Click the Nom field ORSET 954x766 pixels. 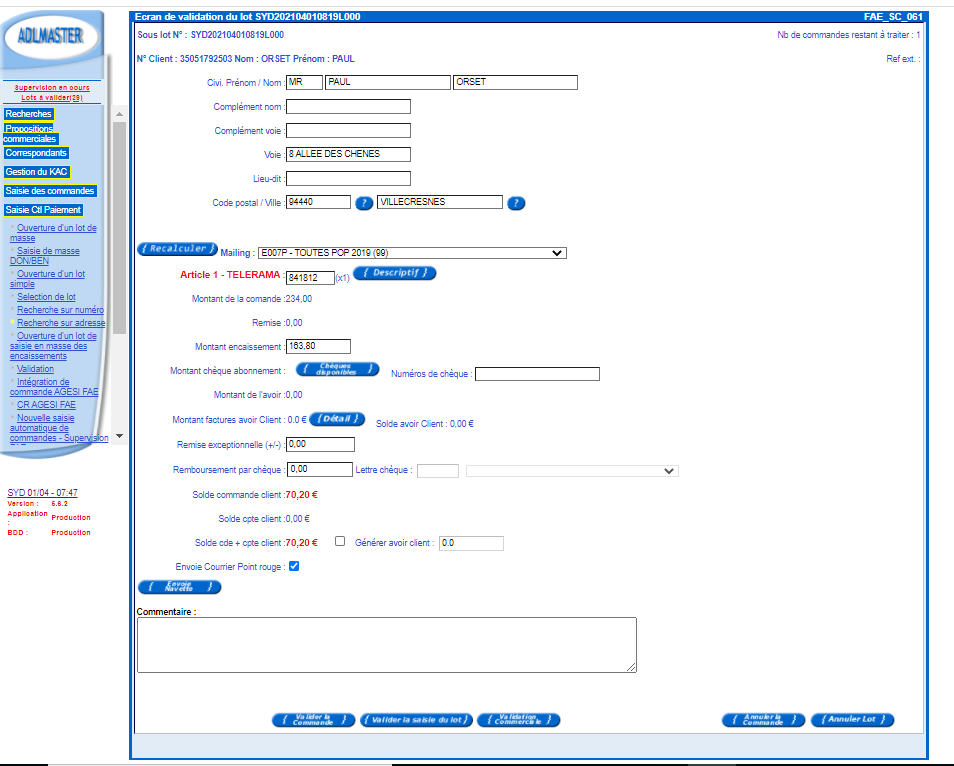pos(515,82)
